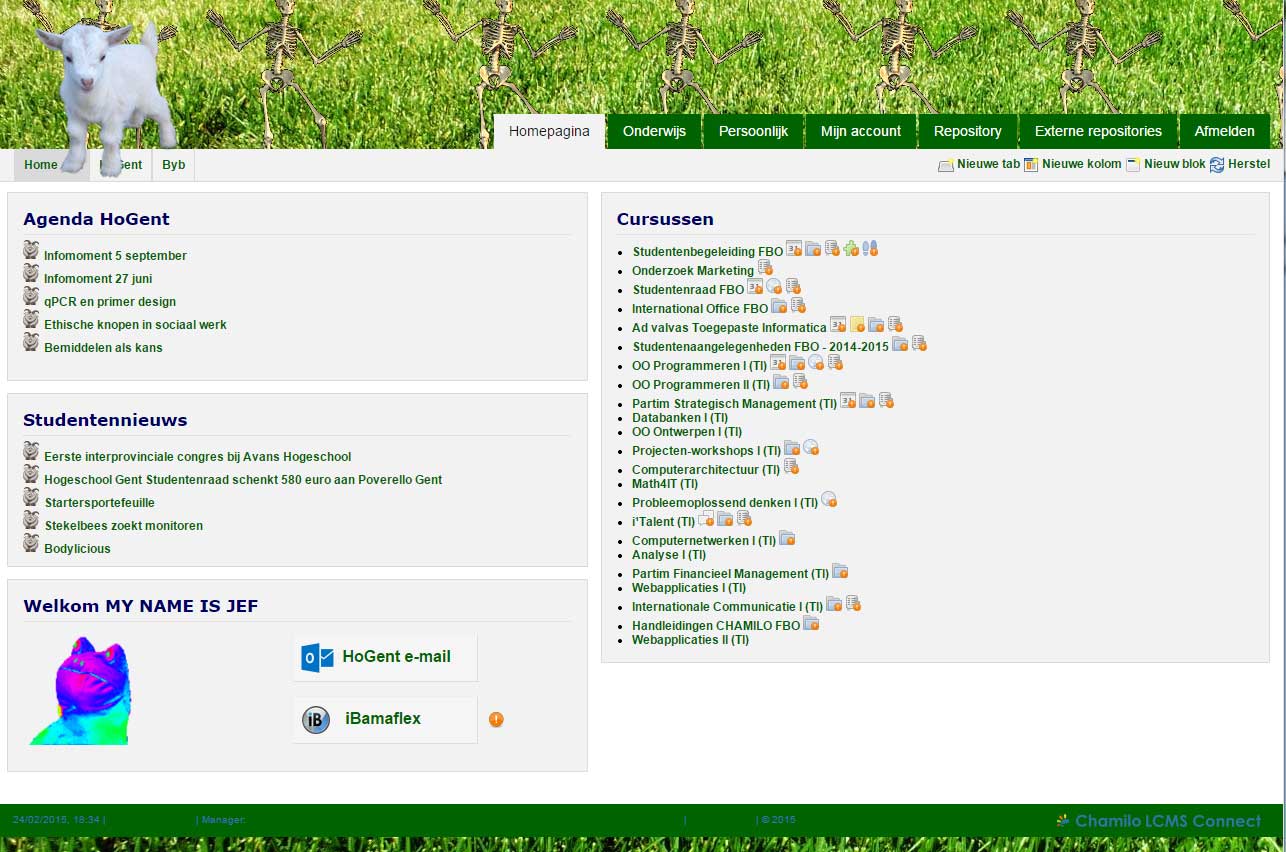This screenshot has height=852, width=1286.
Task: Click Herstel to reset the homepage
Action: click(1240, 164)
